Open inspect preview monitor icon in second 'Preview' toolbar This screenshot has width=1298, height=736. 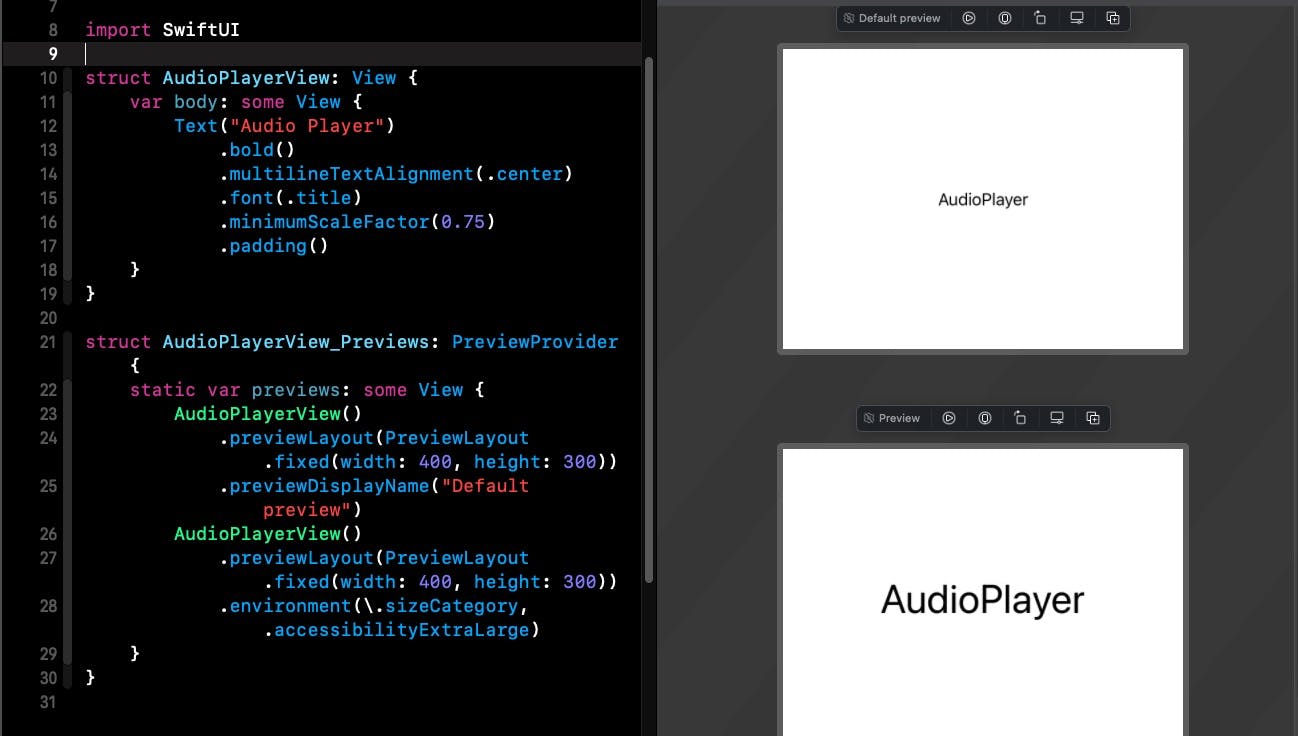coord(1056,418)
